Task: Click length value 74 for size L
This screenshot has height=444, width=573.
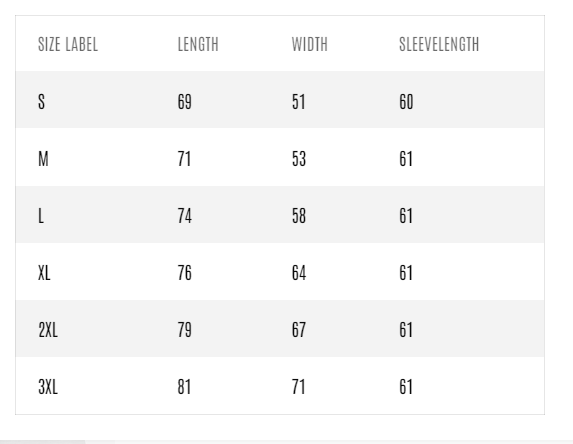Action: (x=185, y=216)
